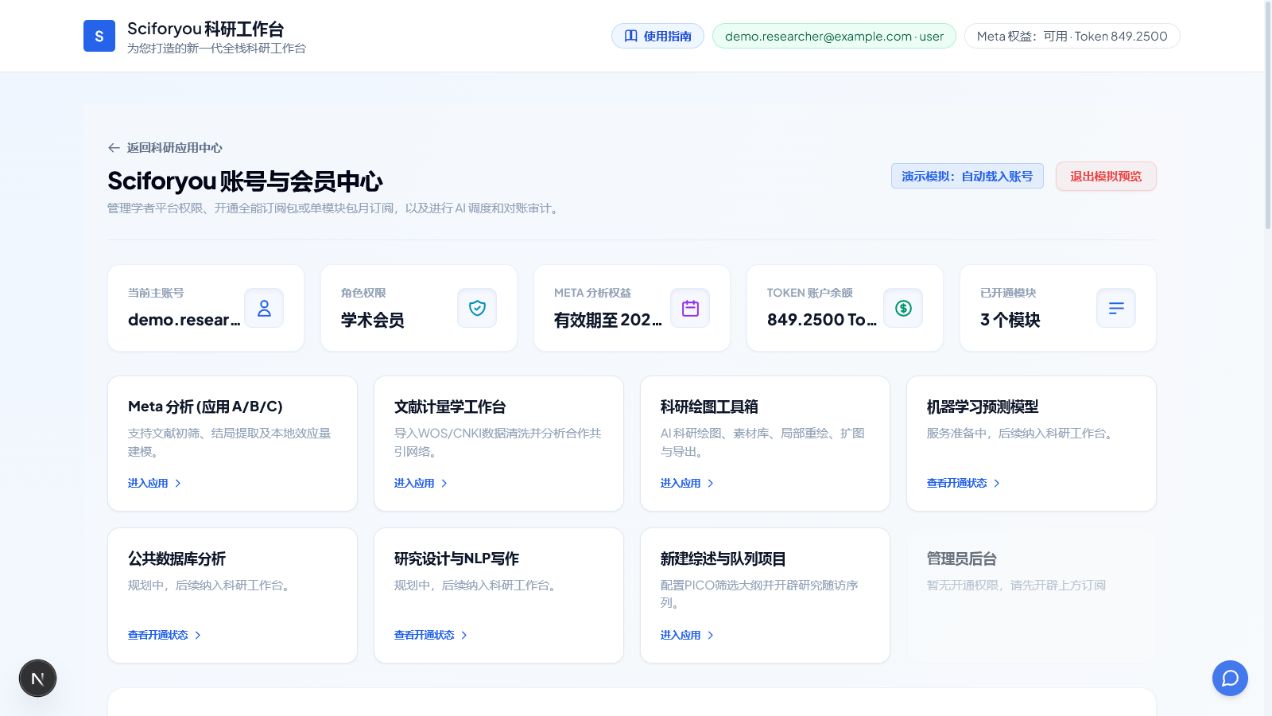Click the 文献计量学工作台 card title

click(x=450, y=407)
